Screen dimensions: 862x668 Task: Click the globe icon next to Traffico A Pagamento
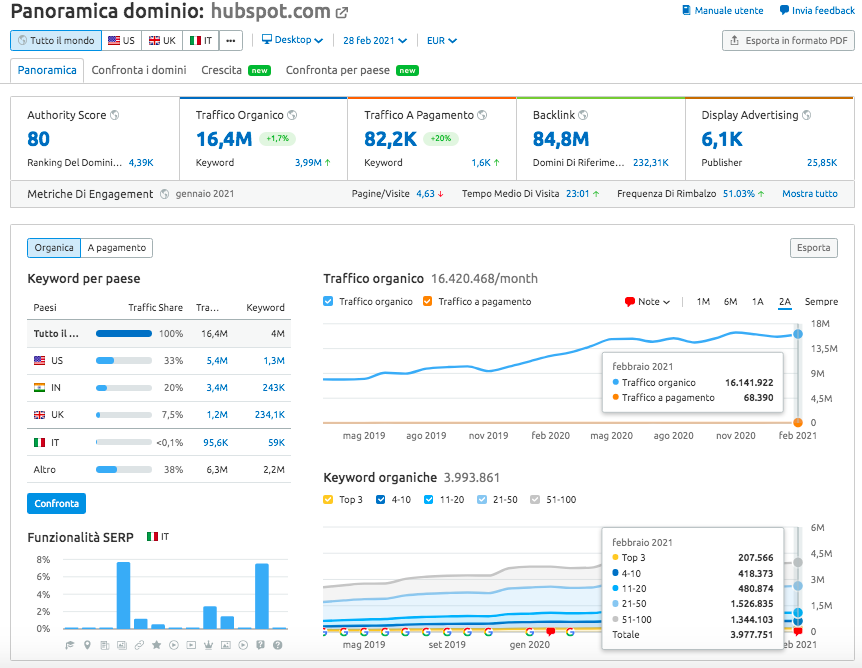pos(482,115)
